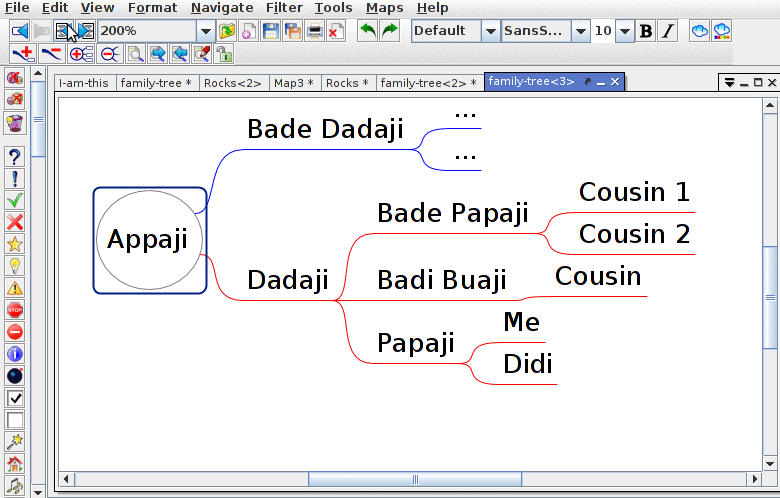Add the yellow star icon to node
This screenshot has height=498, width=780.
pos(15,244)
